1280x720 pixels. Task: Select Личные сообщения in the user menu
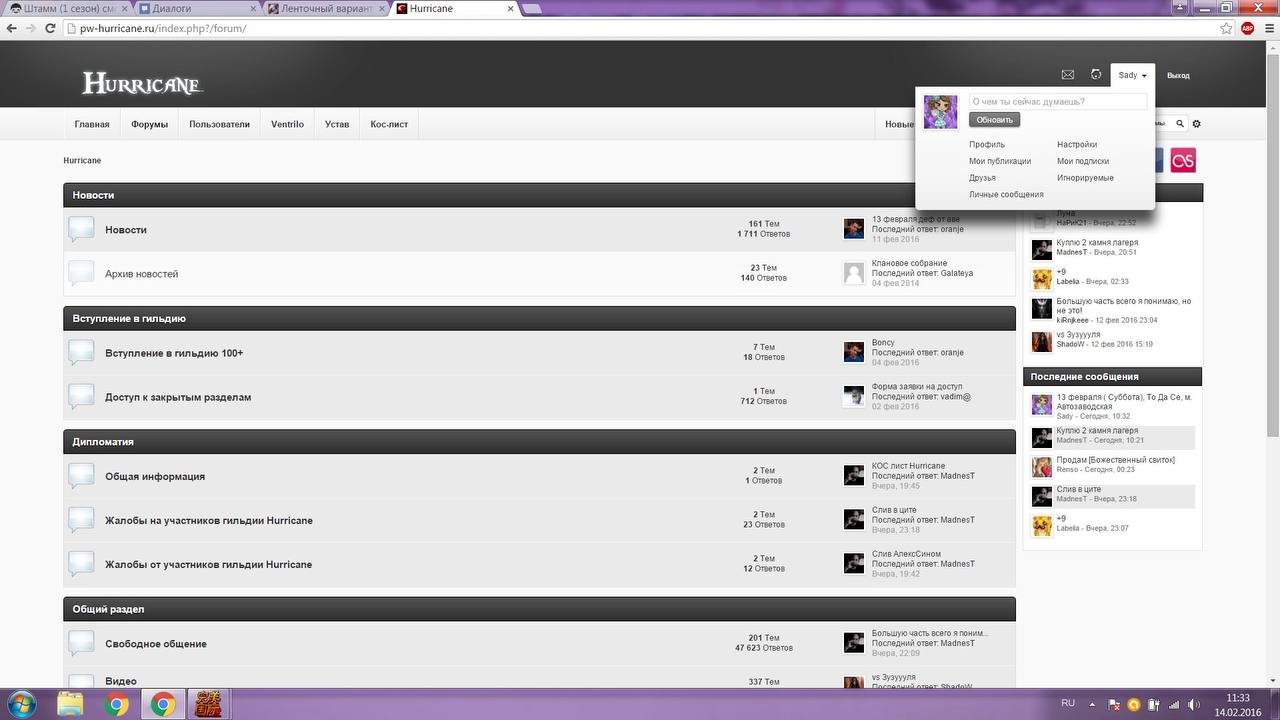pos(1006,195)
